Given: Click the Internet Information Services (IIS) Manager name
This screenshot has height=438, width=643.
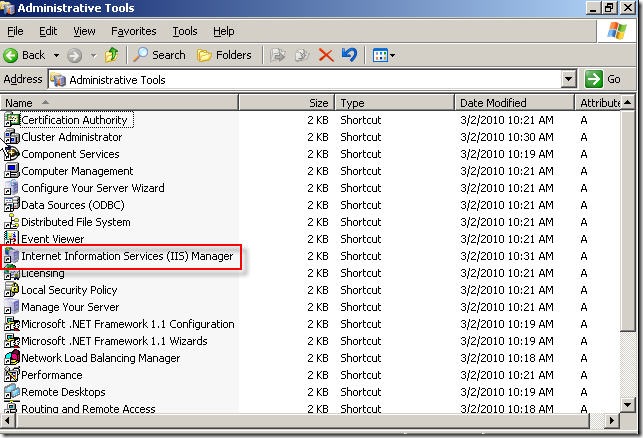Looking at the screenshot, I should [x=127, y=256].
